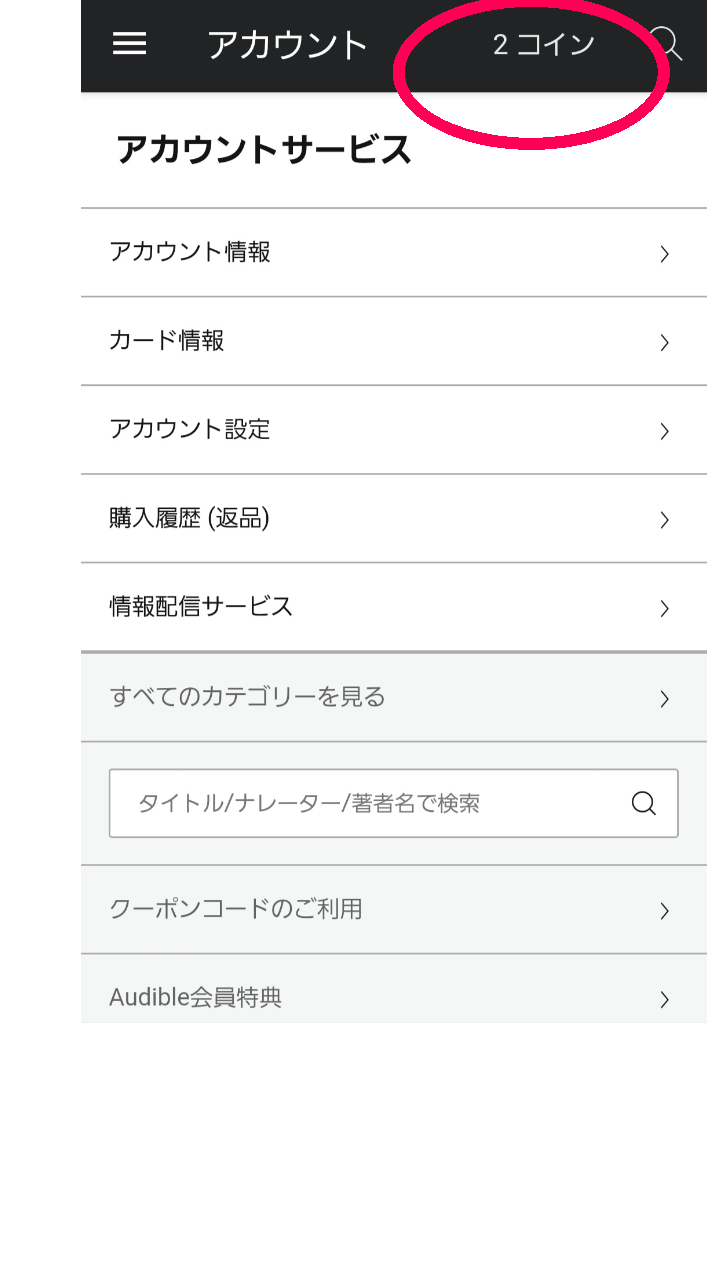Open the hamburger menu icon
The width and height of the screenshot is (720, 1280).
click(x=130, y=44)
